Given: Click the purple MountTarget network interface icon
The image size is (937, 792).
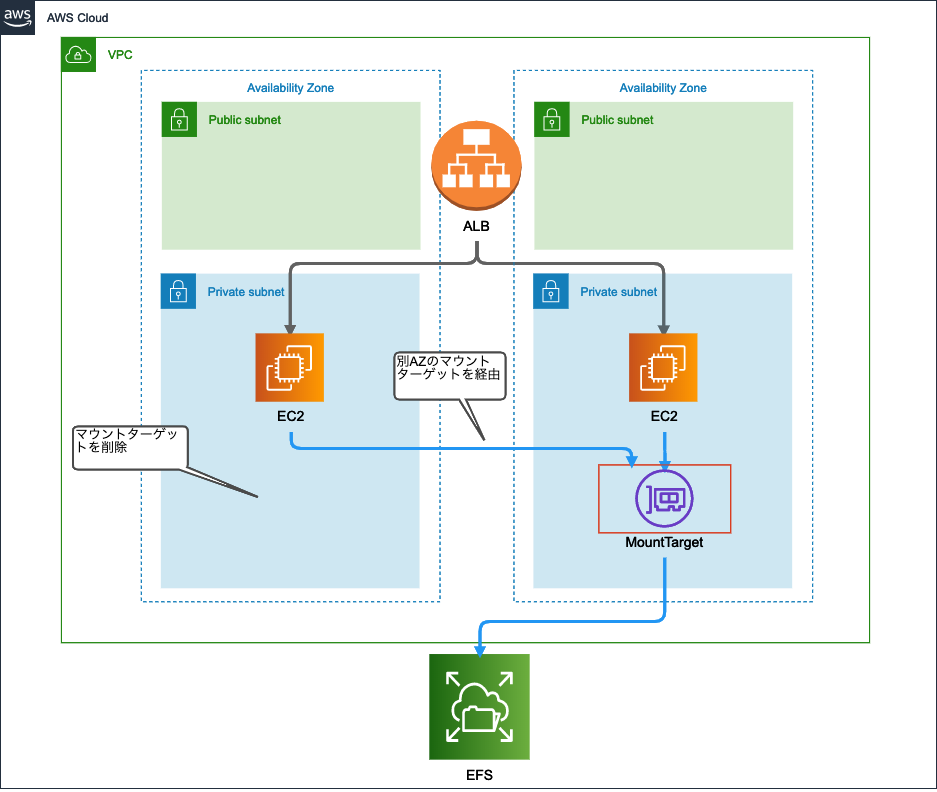Looking at the screenshot, I should [664, 499].
